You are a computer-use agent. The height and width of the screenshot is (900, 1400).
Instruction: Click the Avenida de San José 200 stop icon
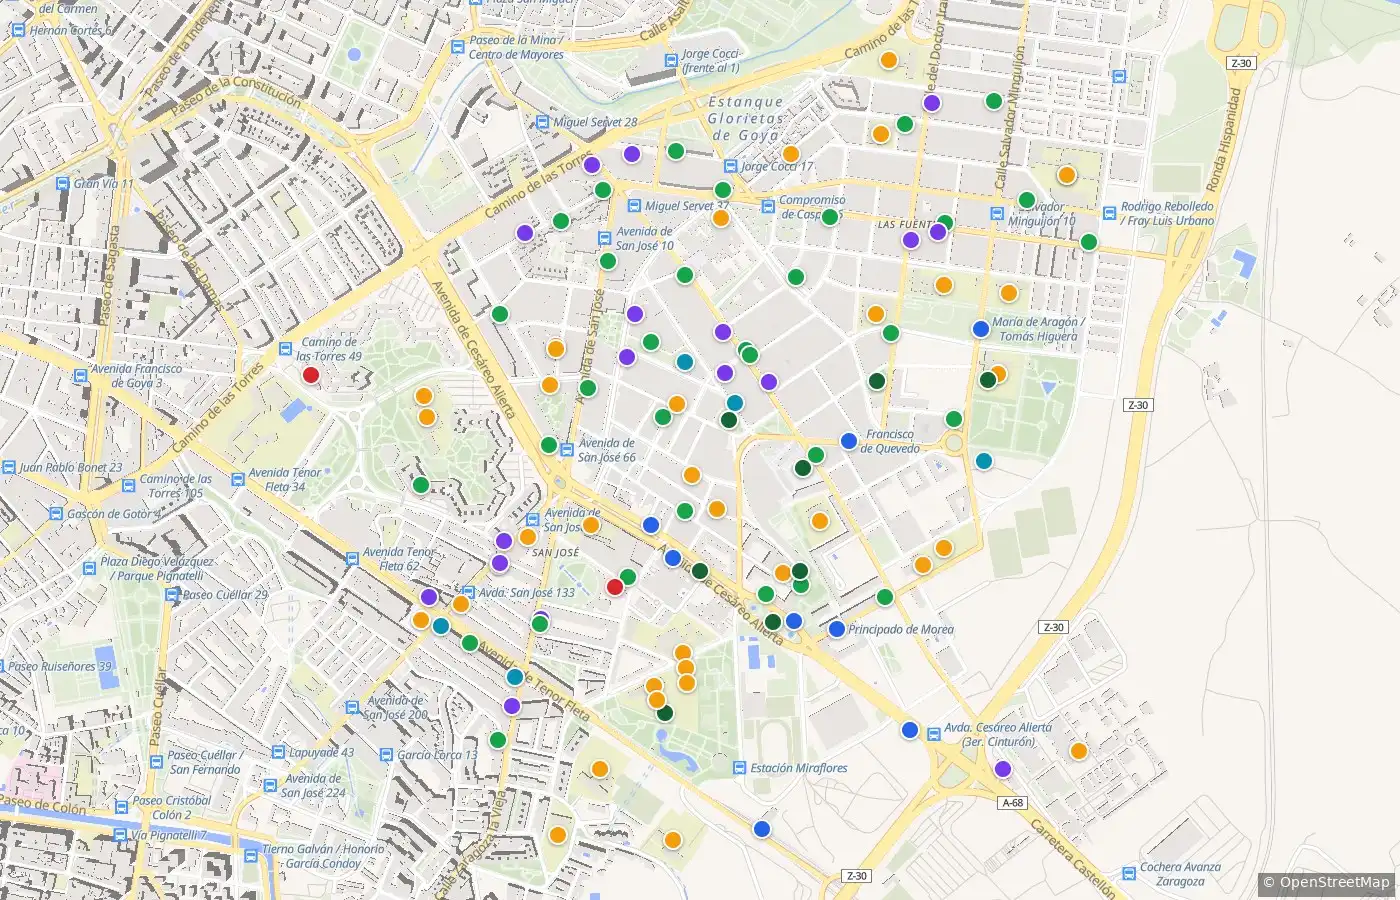(352, 707)
